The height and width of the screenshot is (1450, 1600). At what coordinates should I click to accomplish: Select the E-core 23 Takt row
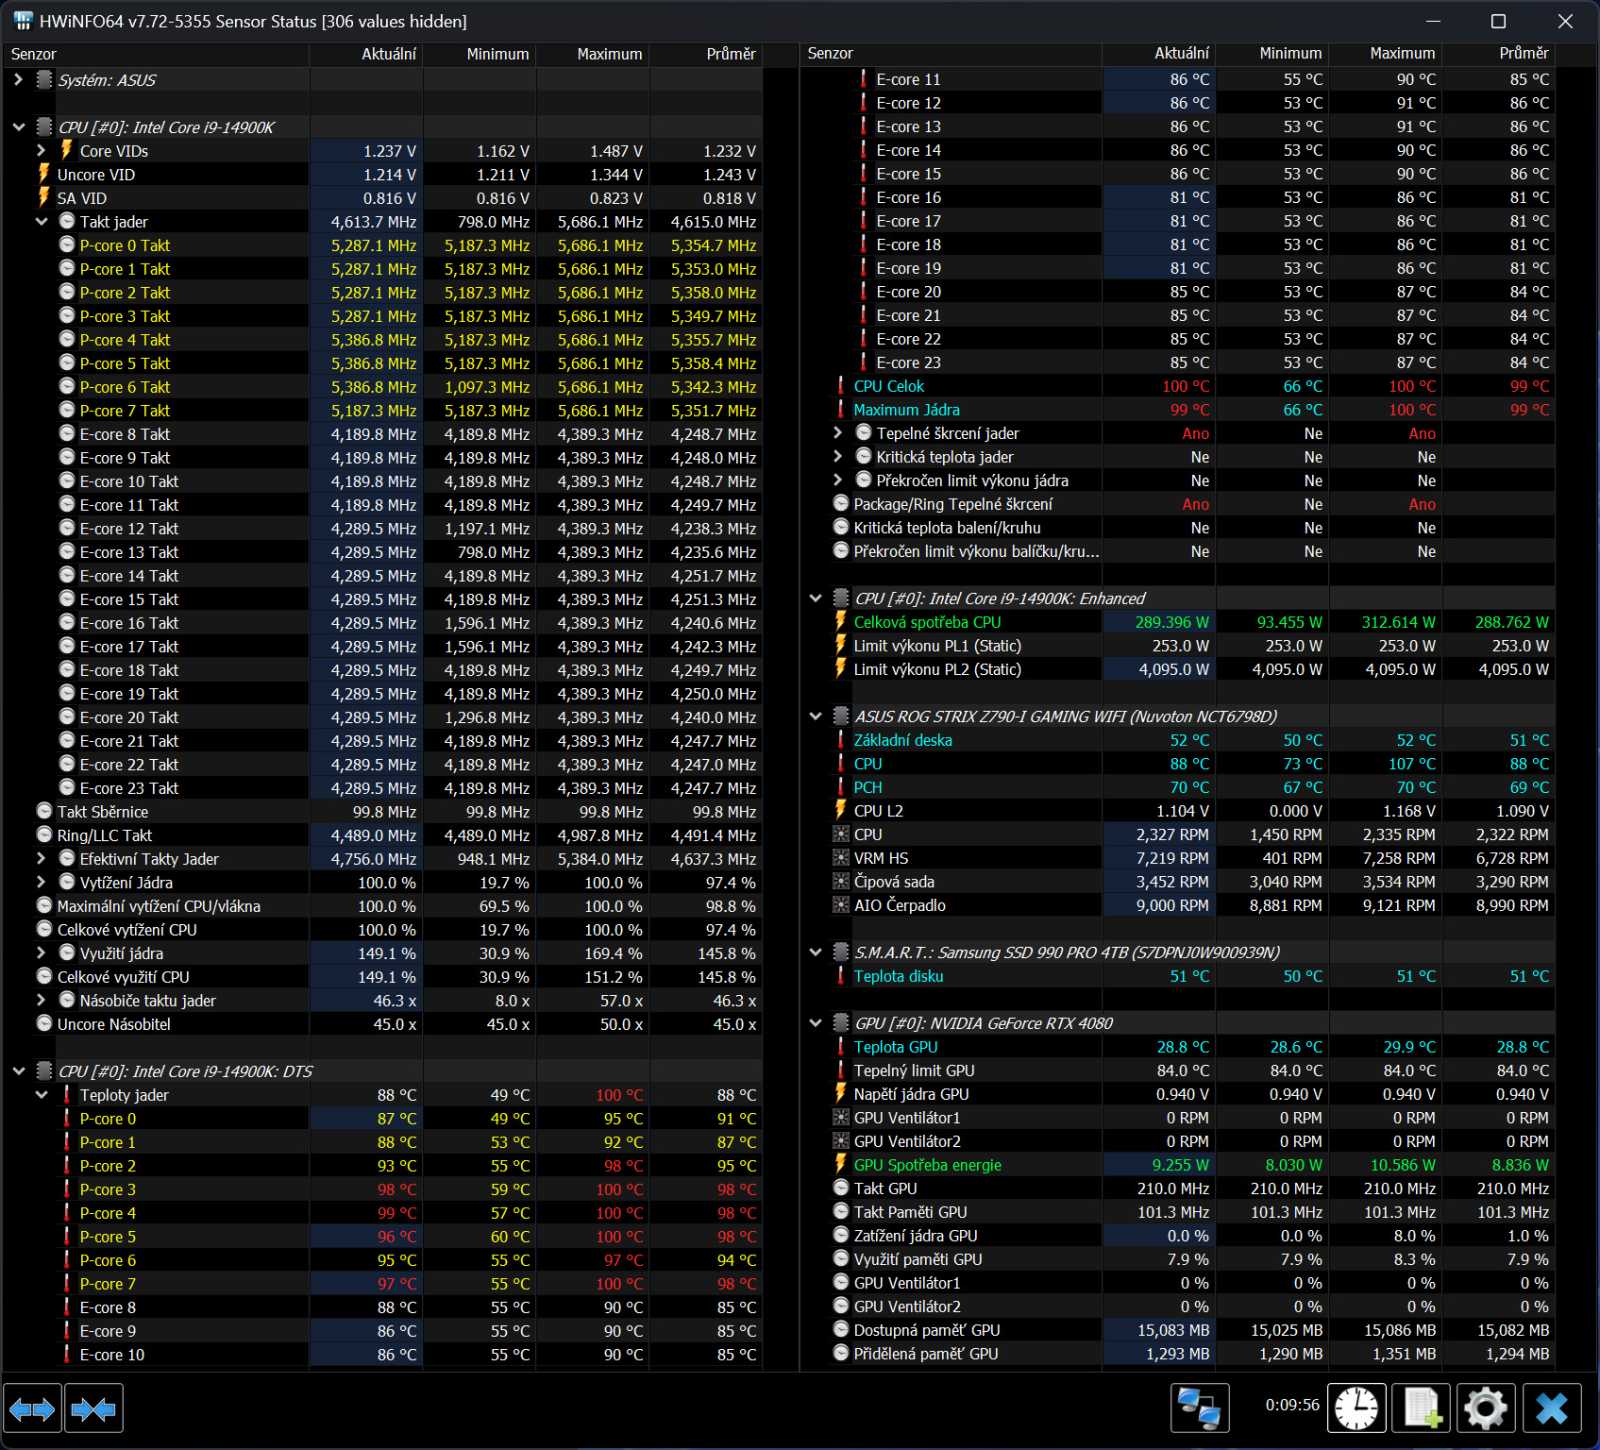point(384,788)
